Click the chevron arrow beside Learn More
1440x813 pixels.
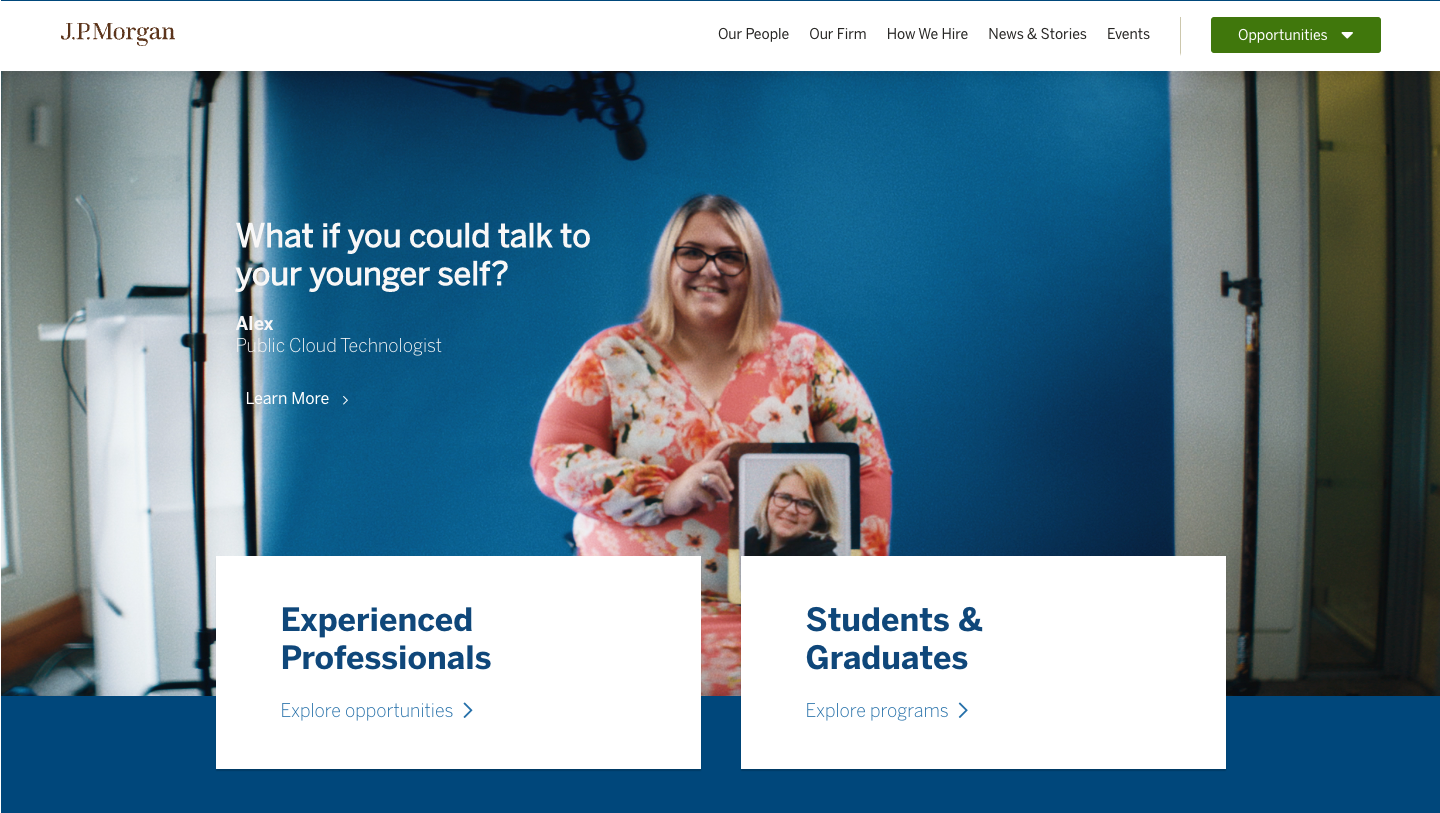pyautogui.click(x=345, y=400)
